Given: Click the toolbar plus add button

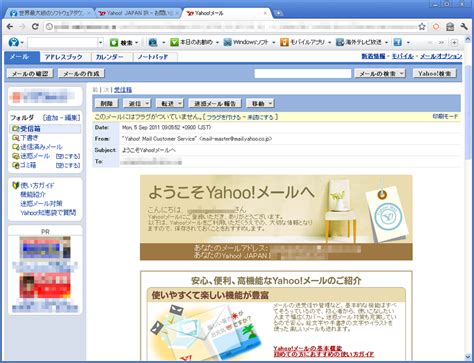Looking at the screenshot, I should [454, 43].
